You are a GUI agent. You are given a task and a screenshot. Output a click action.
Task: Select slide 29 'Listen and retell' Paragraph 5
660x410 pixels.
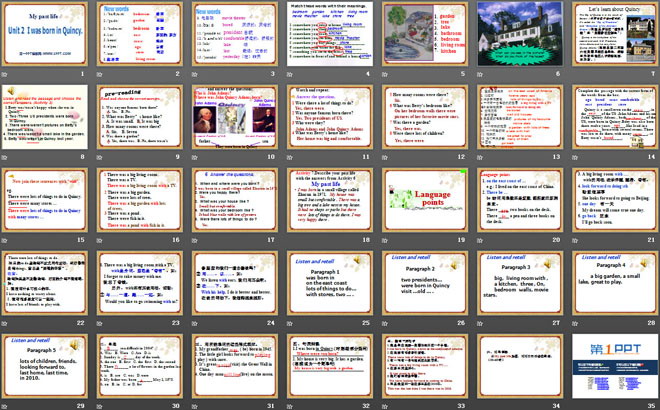tap(45, 366)
